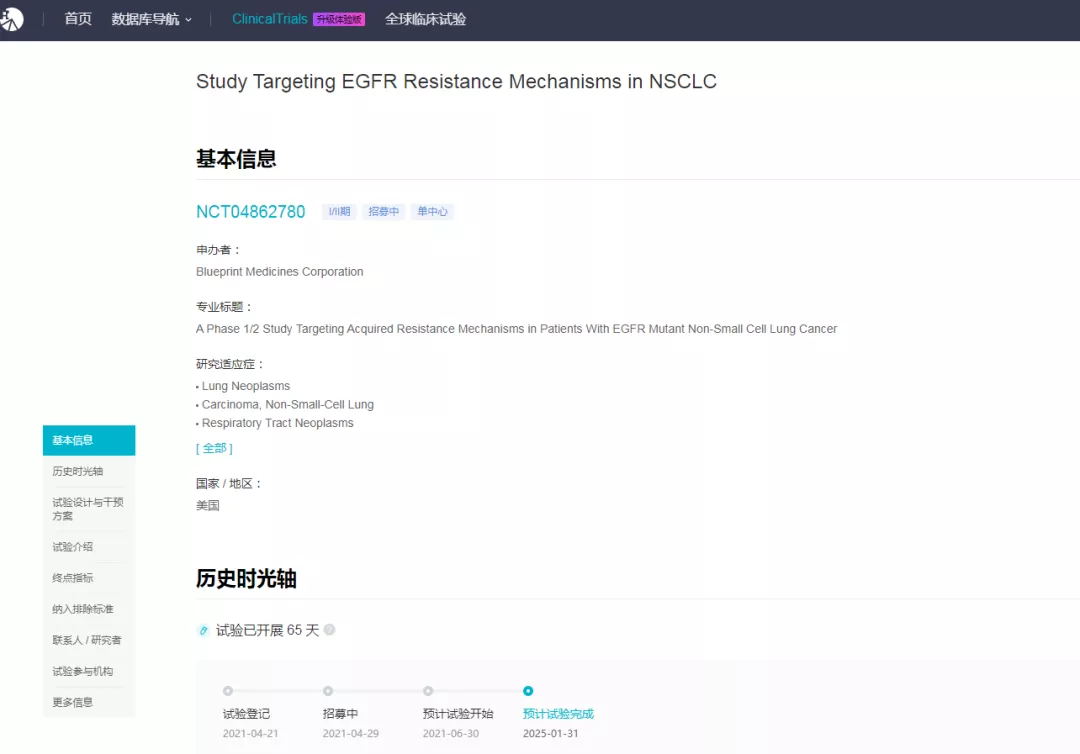Image resolution: width=1080 pixels, height=754 pixels.
Task: Click the 试验登记 timeline marker dot
Action: coord(228,691)
